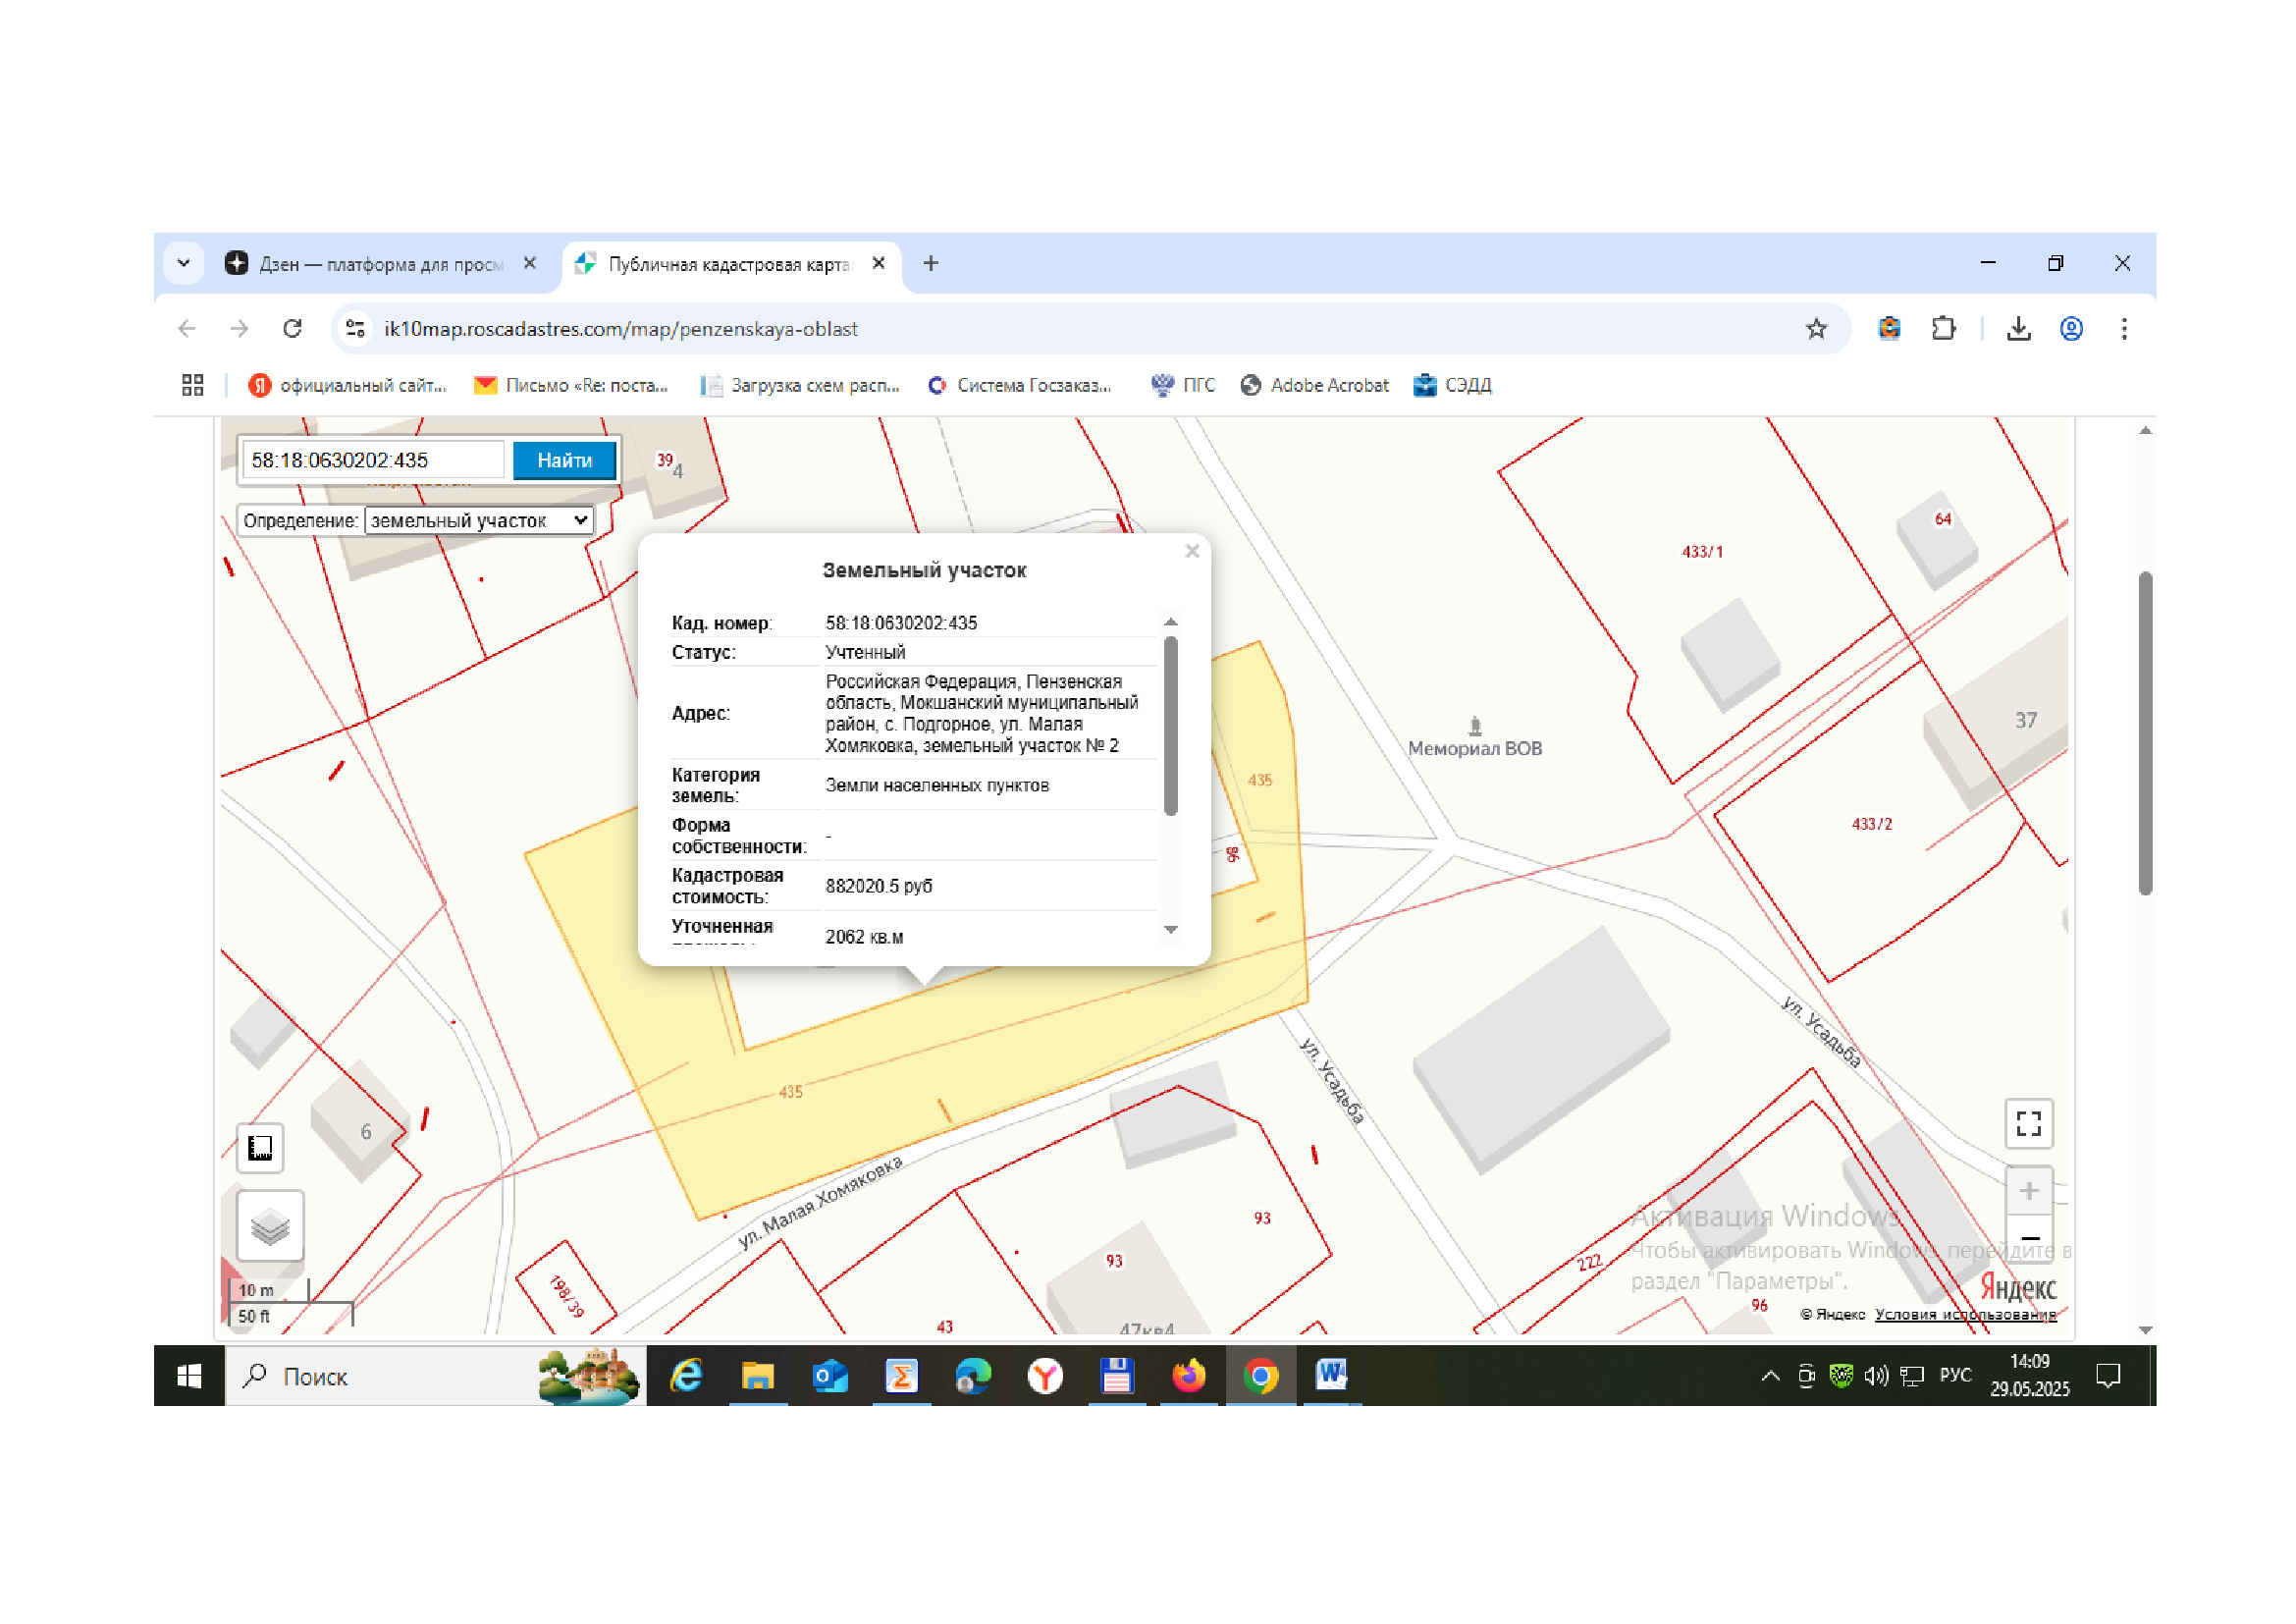The height and width of the screenshot is (1624, 2296).
Task: Switch to the Дзен browser tab
Action: click(x=380, y=264)
